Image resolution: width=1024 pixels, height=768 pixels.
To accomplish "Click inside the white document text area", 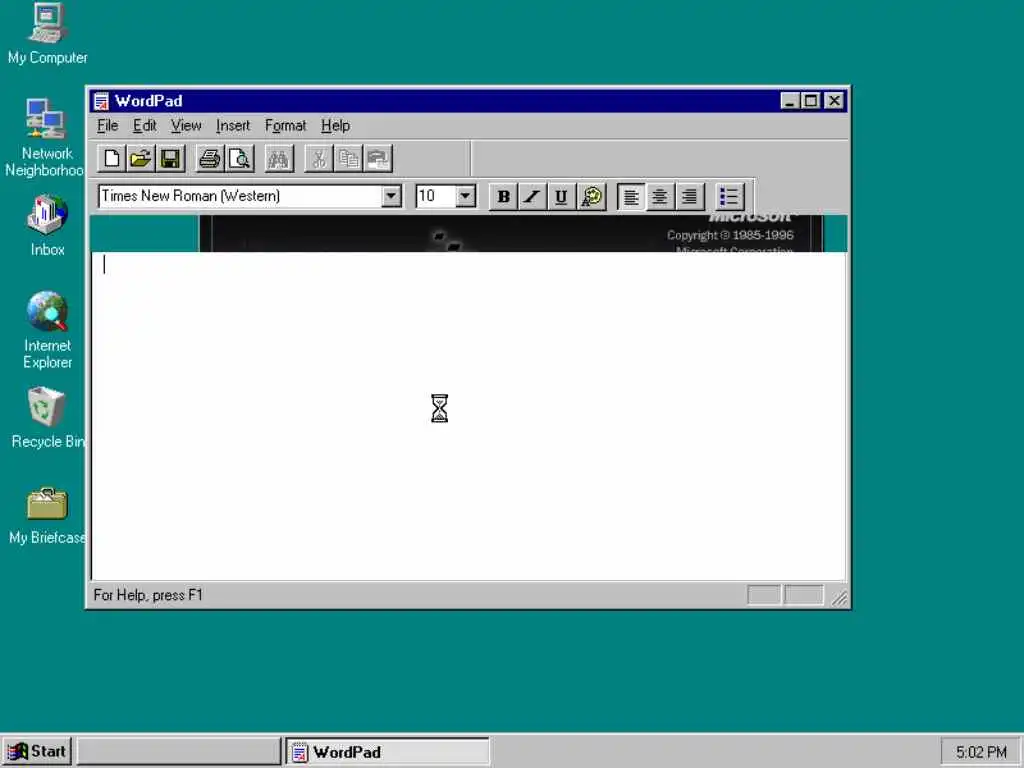I will coord(469,415).
